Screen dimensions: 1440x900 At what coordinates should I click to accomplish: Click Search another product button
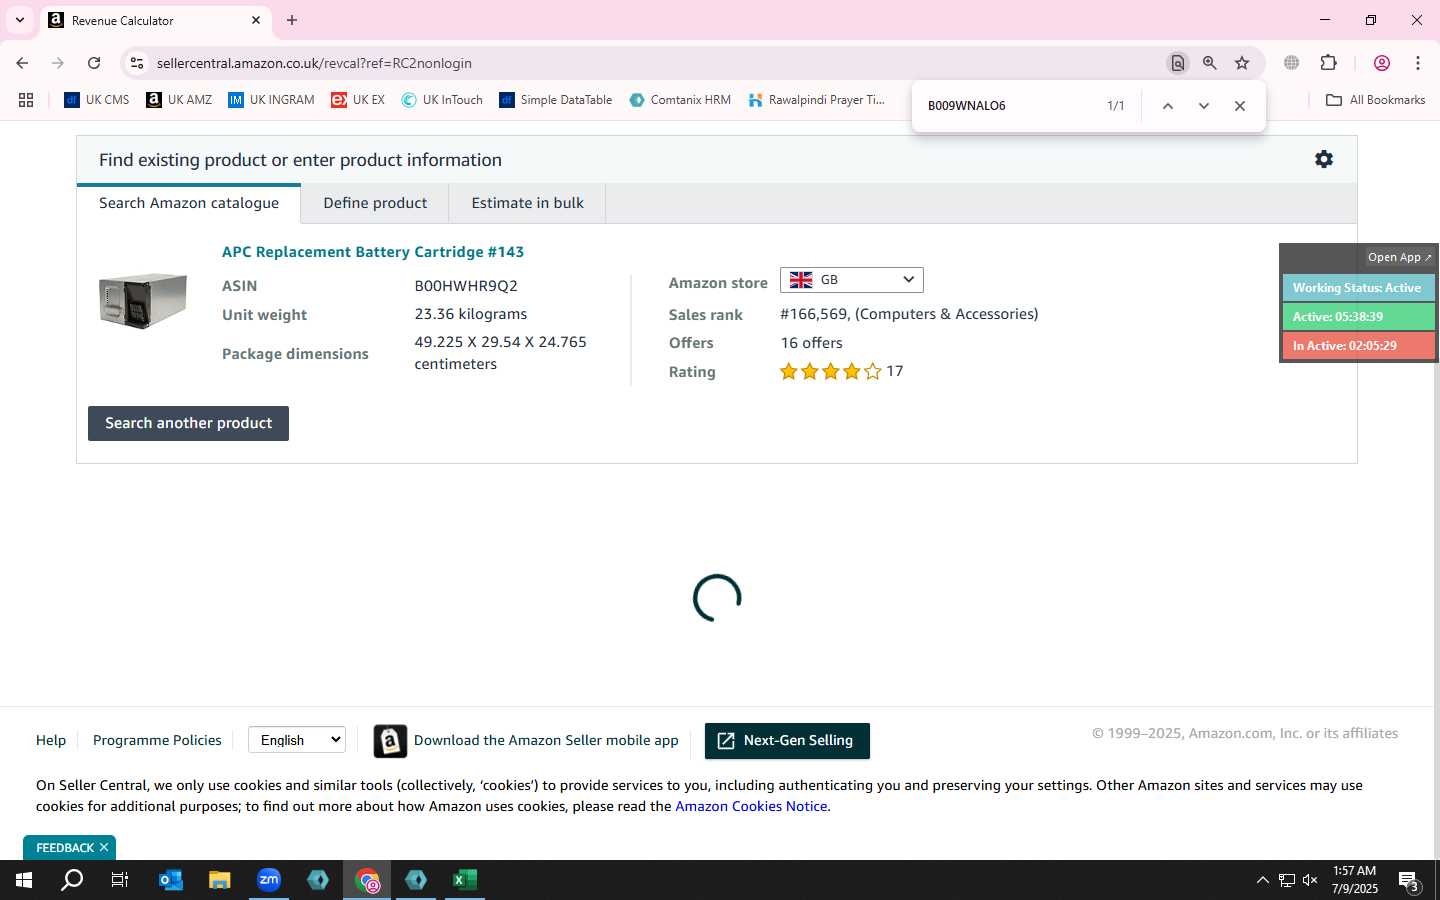pyautogui.click(x=188, y=423)
